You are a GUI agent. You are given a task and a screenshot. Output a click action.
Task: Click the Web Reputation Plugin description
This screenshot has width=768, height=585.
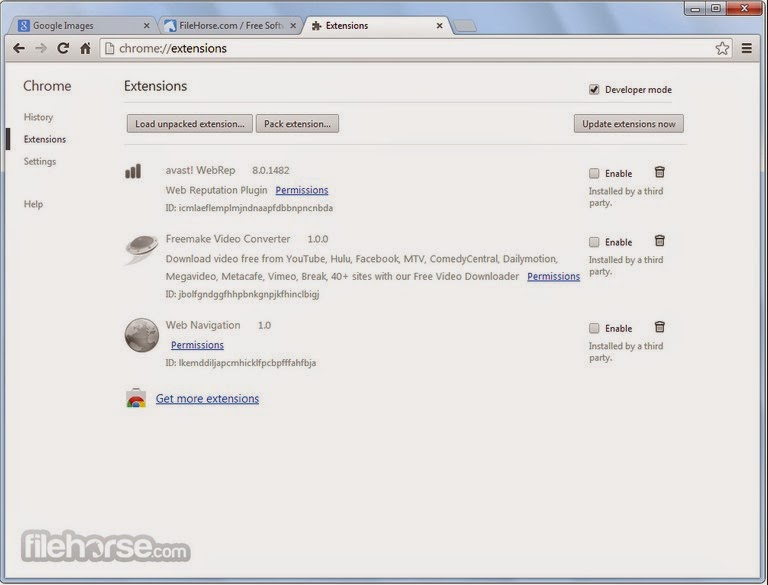pyautogui.click(x=216, y=190)
